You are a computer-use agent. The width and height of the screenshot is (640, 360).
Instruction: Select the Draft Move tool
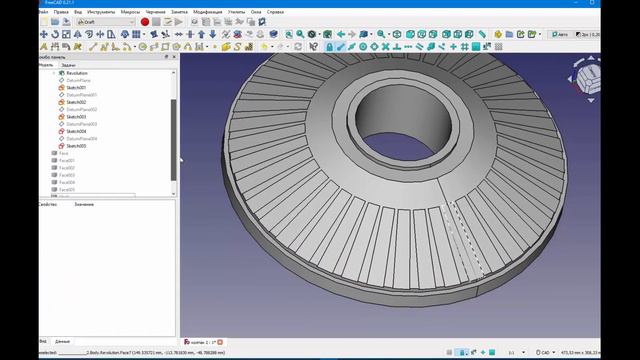click(x=44, y=34)
